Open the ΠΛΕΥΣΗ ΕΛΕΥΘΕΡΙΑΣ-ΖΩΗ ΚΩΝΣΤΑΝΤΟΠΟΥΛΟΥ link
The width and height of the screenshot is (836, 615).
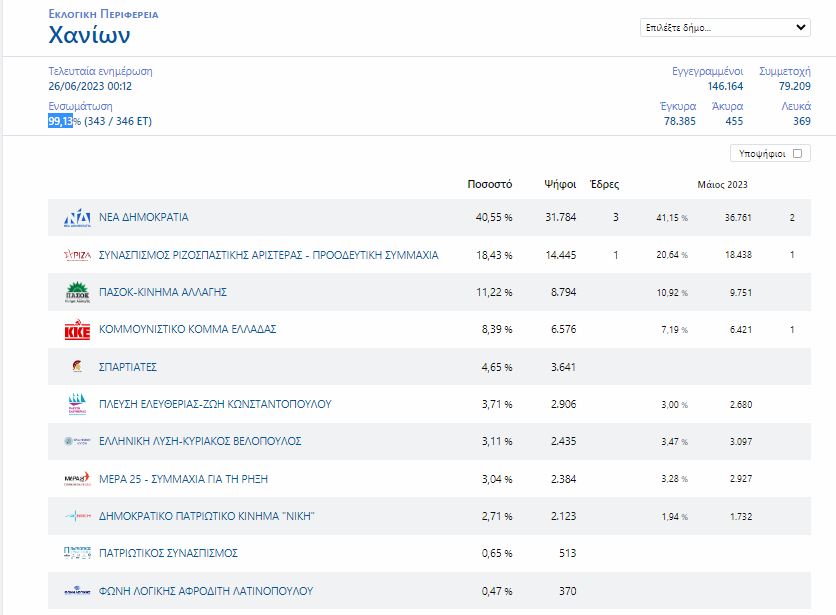pyautogui.click(x=215, y=404)
